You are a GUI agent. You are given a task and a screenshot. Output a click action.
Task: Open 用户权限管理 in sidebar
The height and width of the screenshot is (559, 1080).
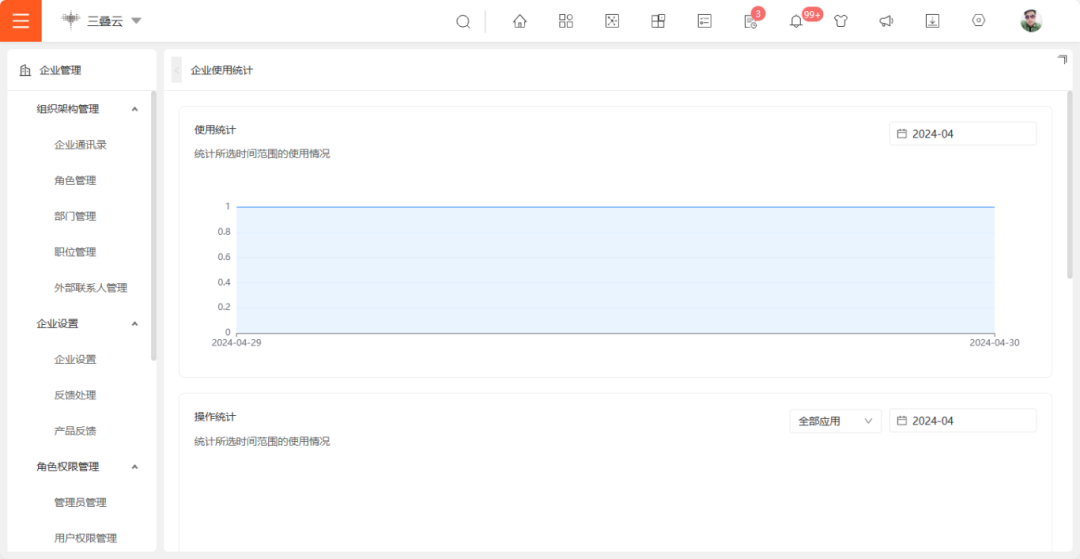85,538
